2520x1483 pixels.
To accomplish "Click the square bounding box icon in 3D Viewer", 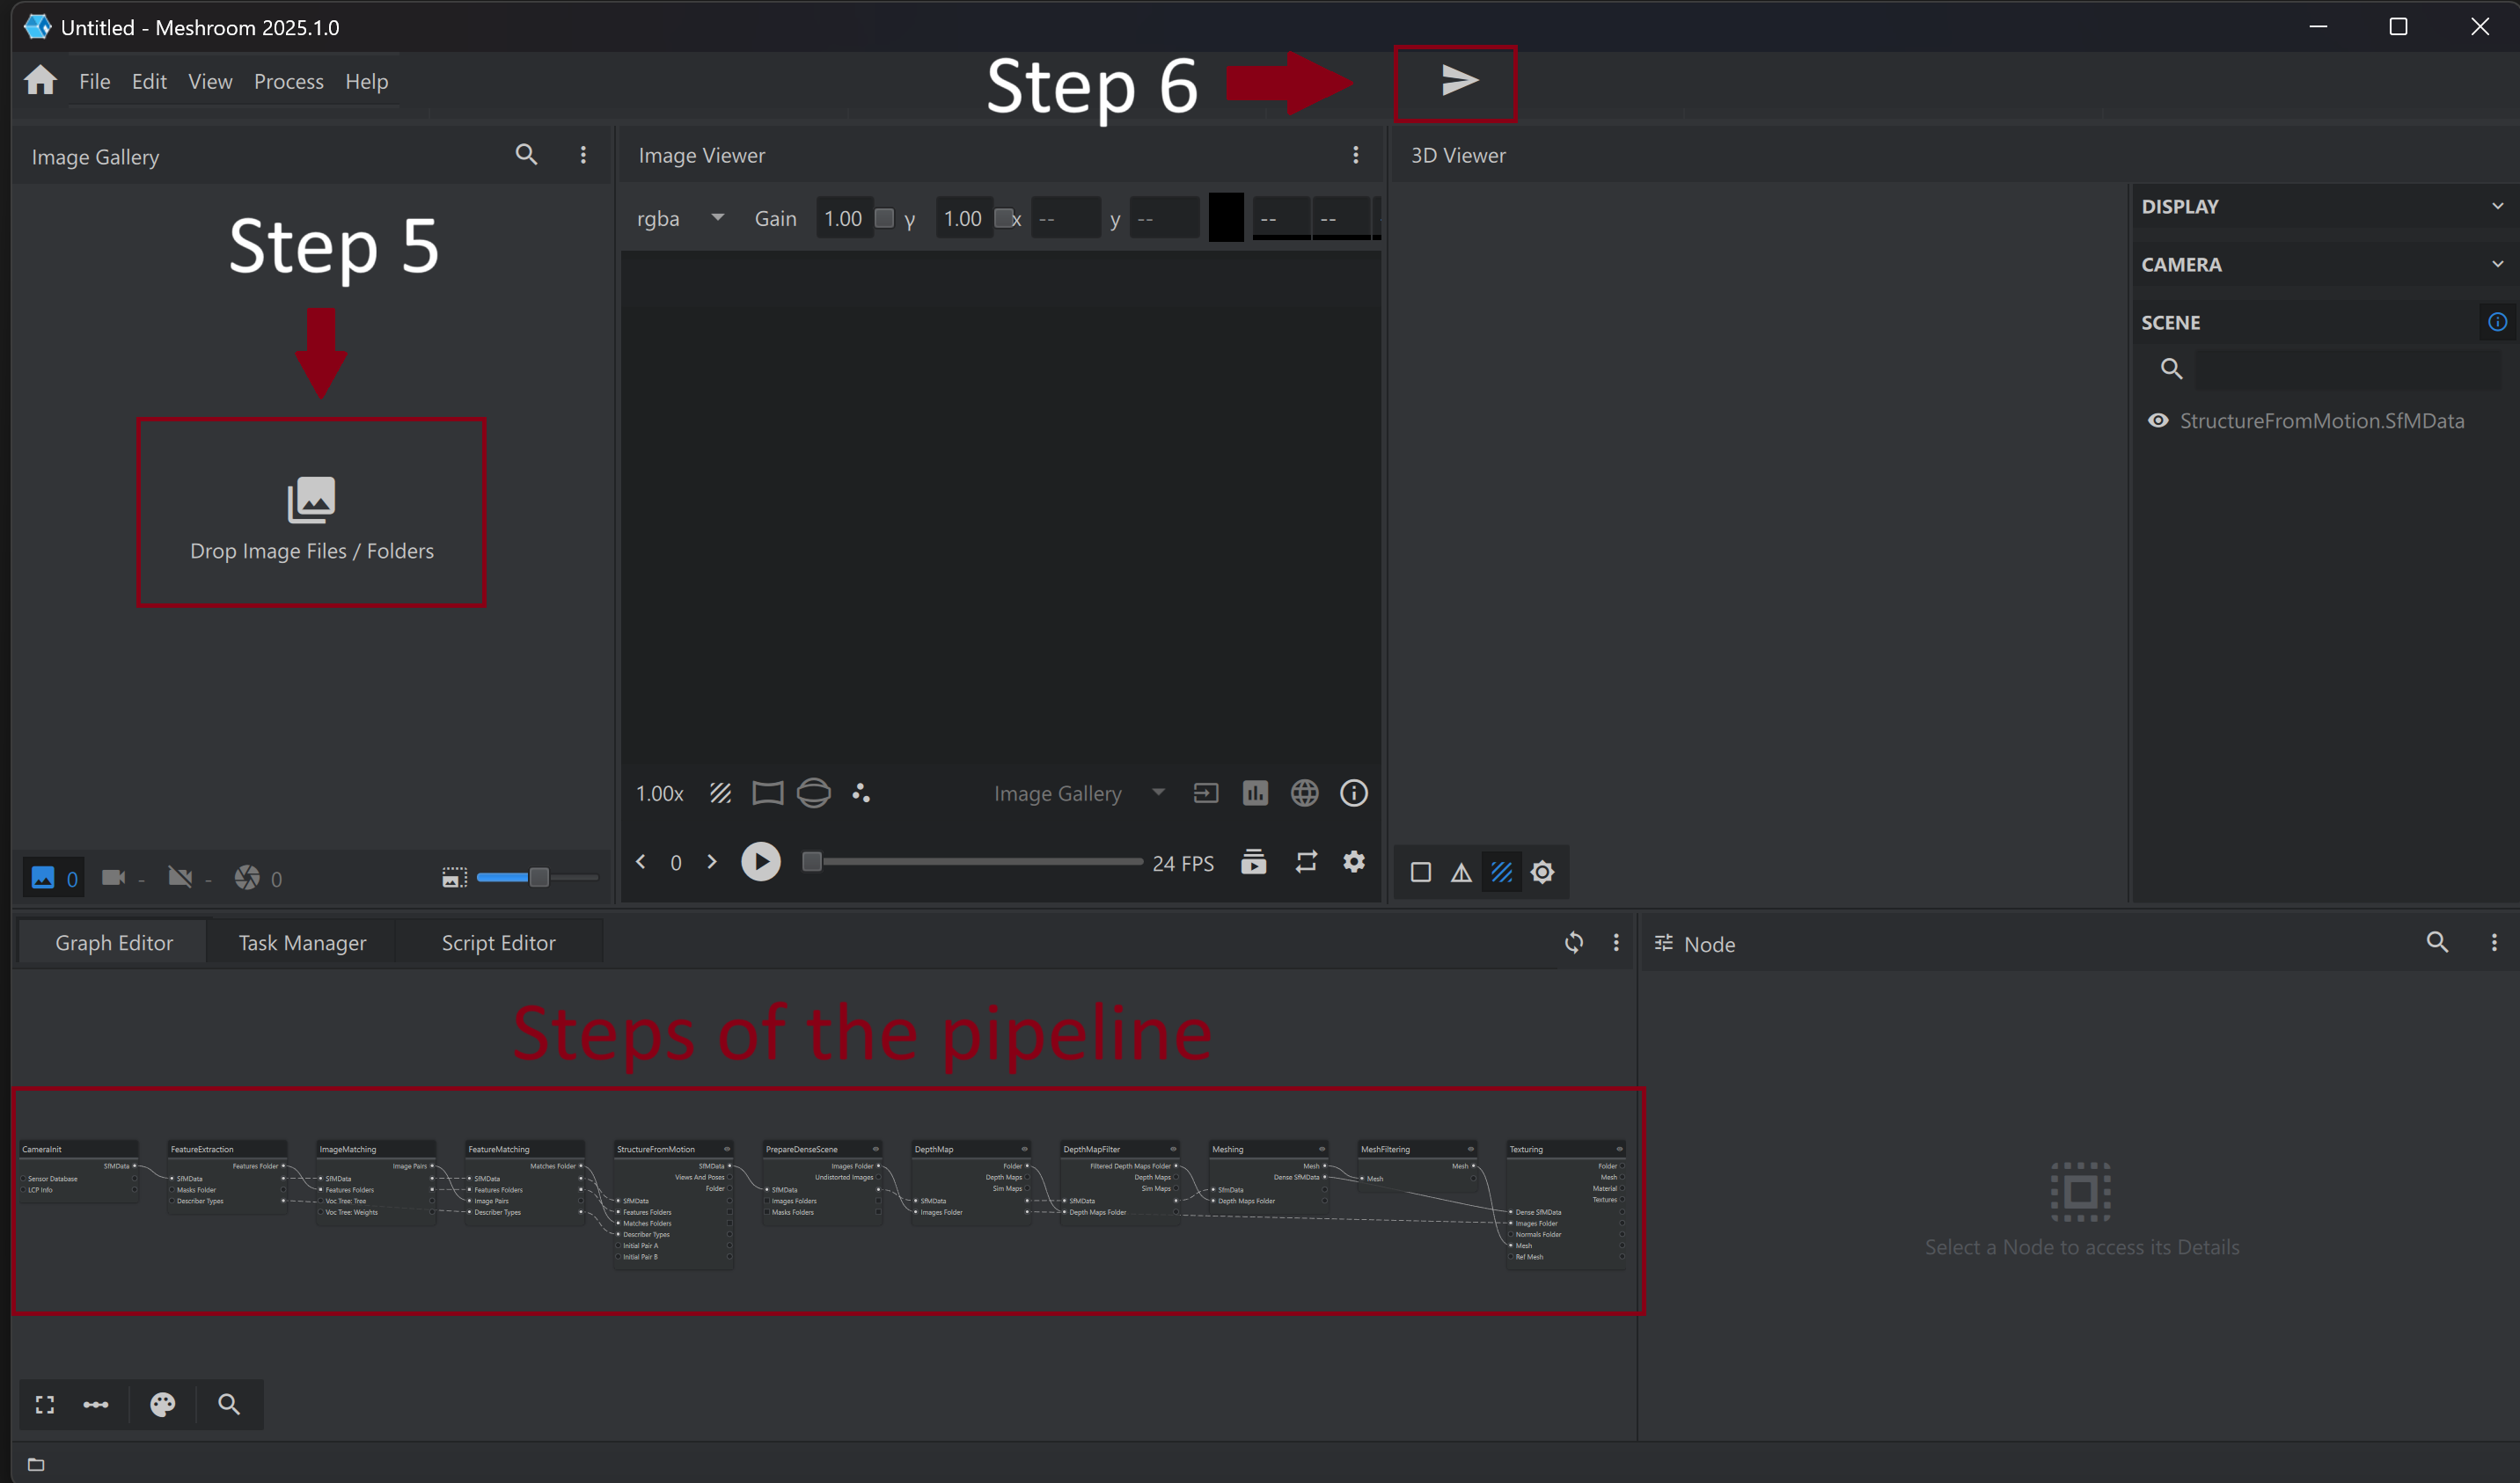I will pyautogui.click(x=1420, y=873).
